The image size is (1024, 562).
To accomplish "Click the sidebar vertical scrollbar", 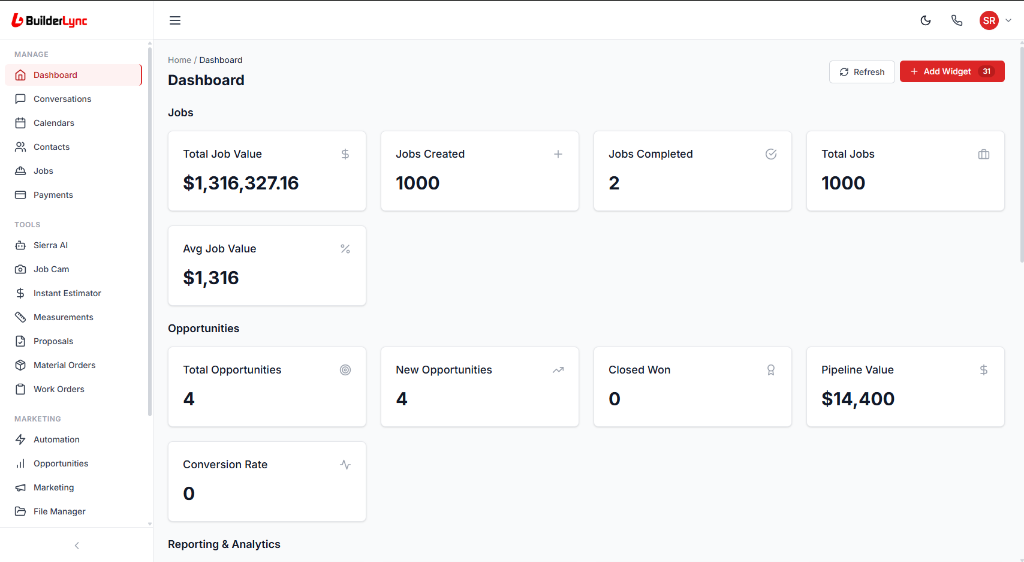I will tap(150, 232).
